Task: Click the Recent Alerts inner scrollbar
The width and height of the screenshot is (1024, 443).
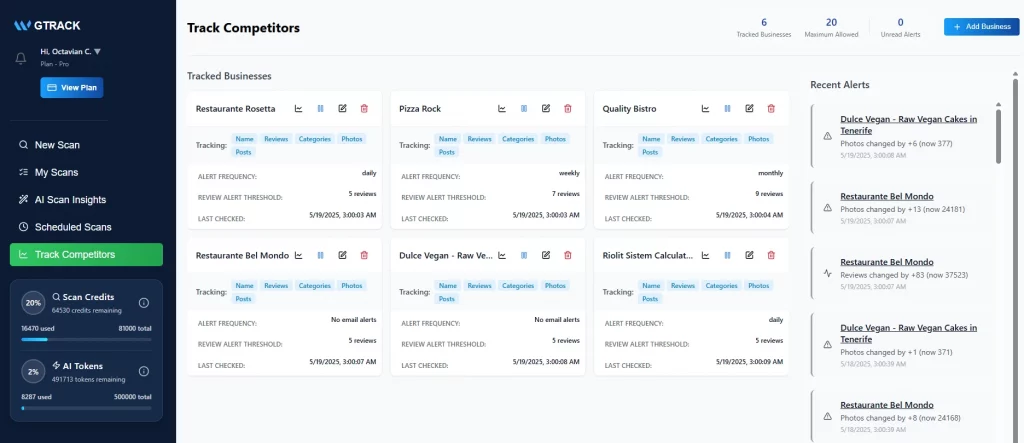Action: (x=999, y=136)
